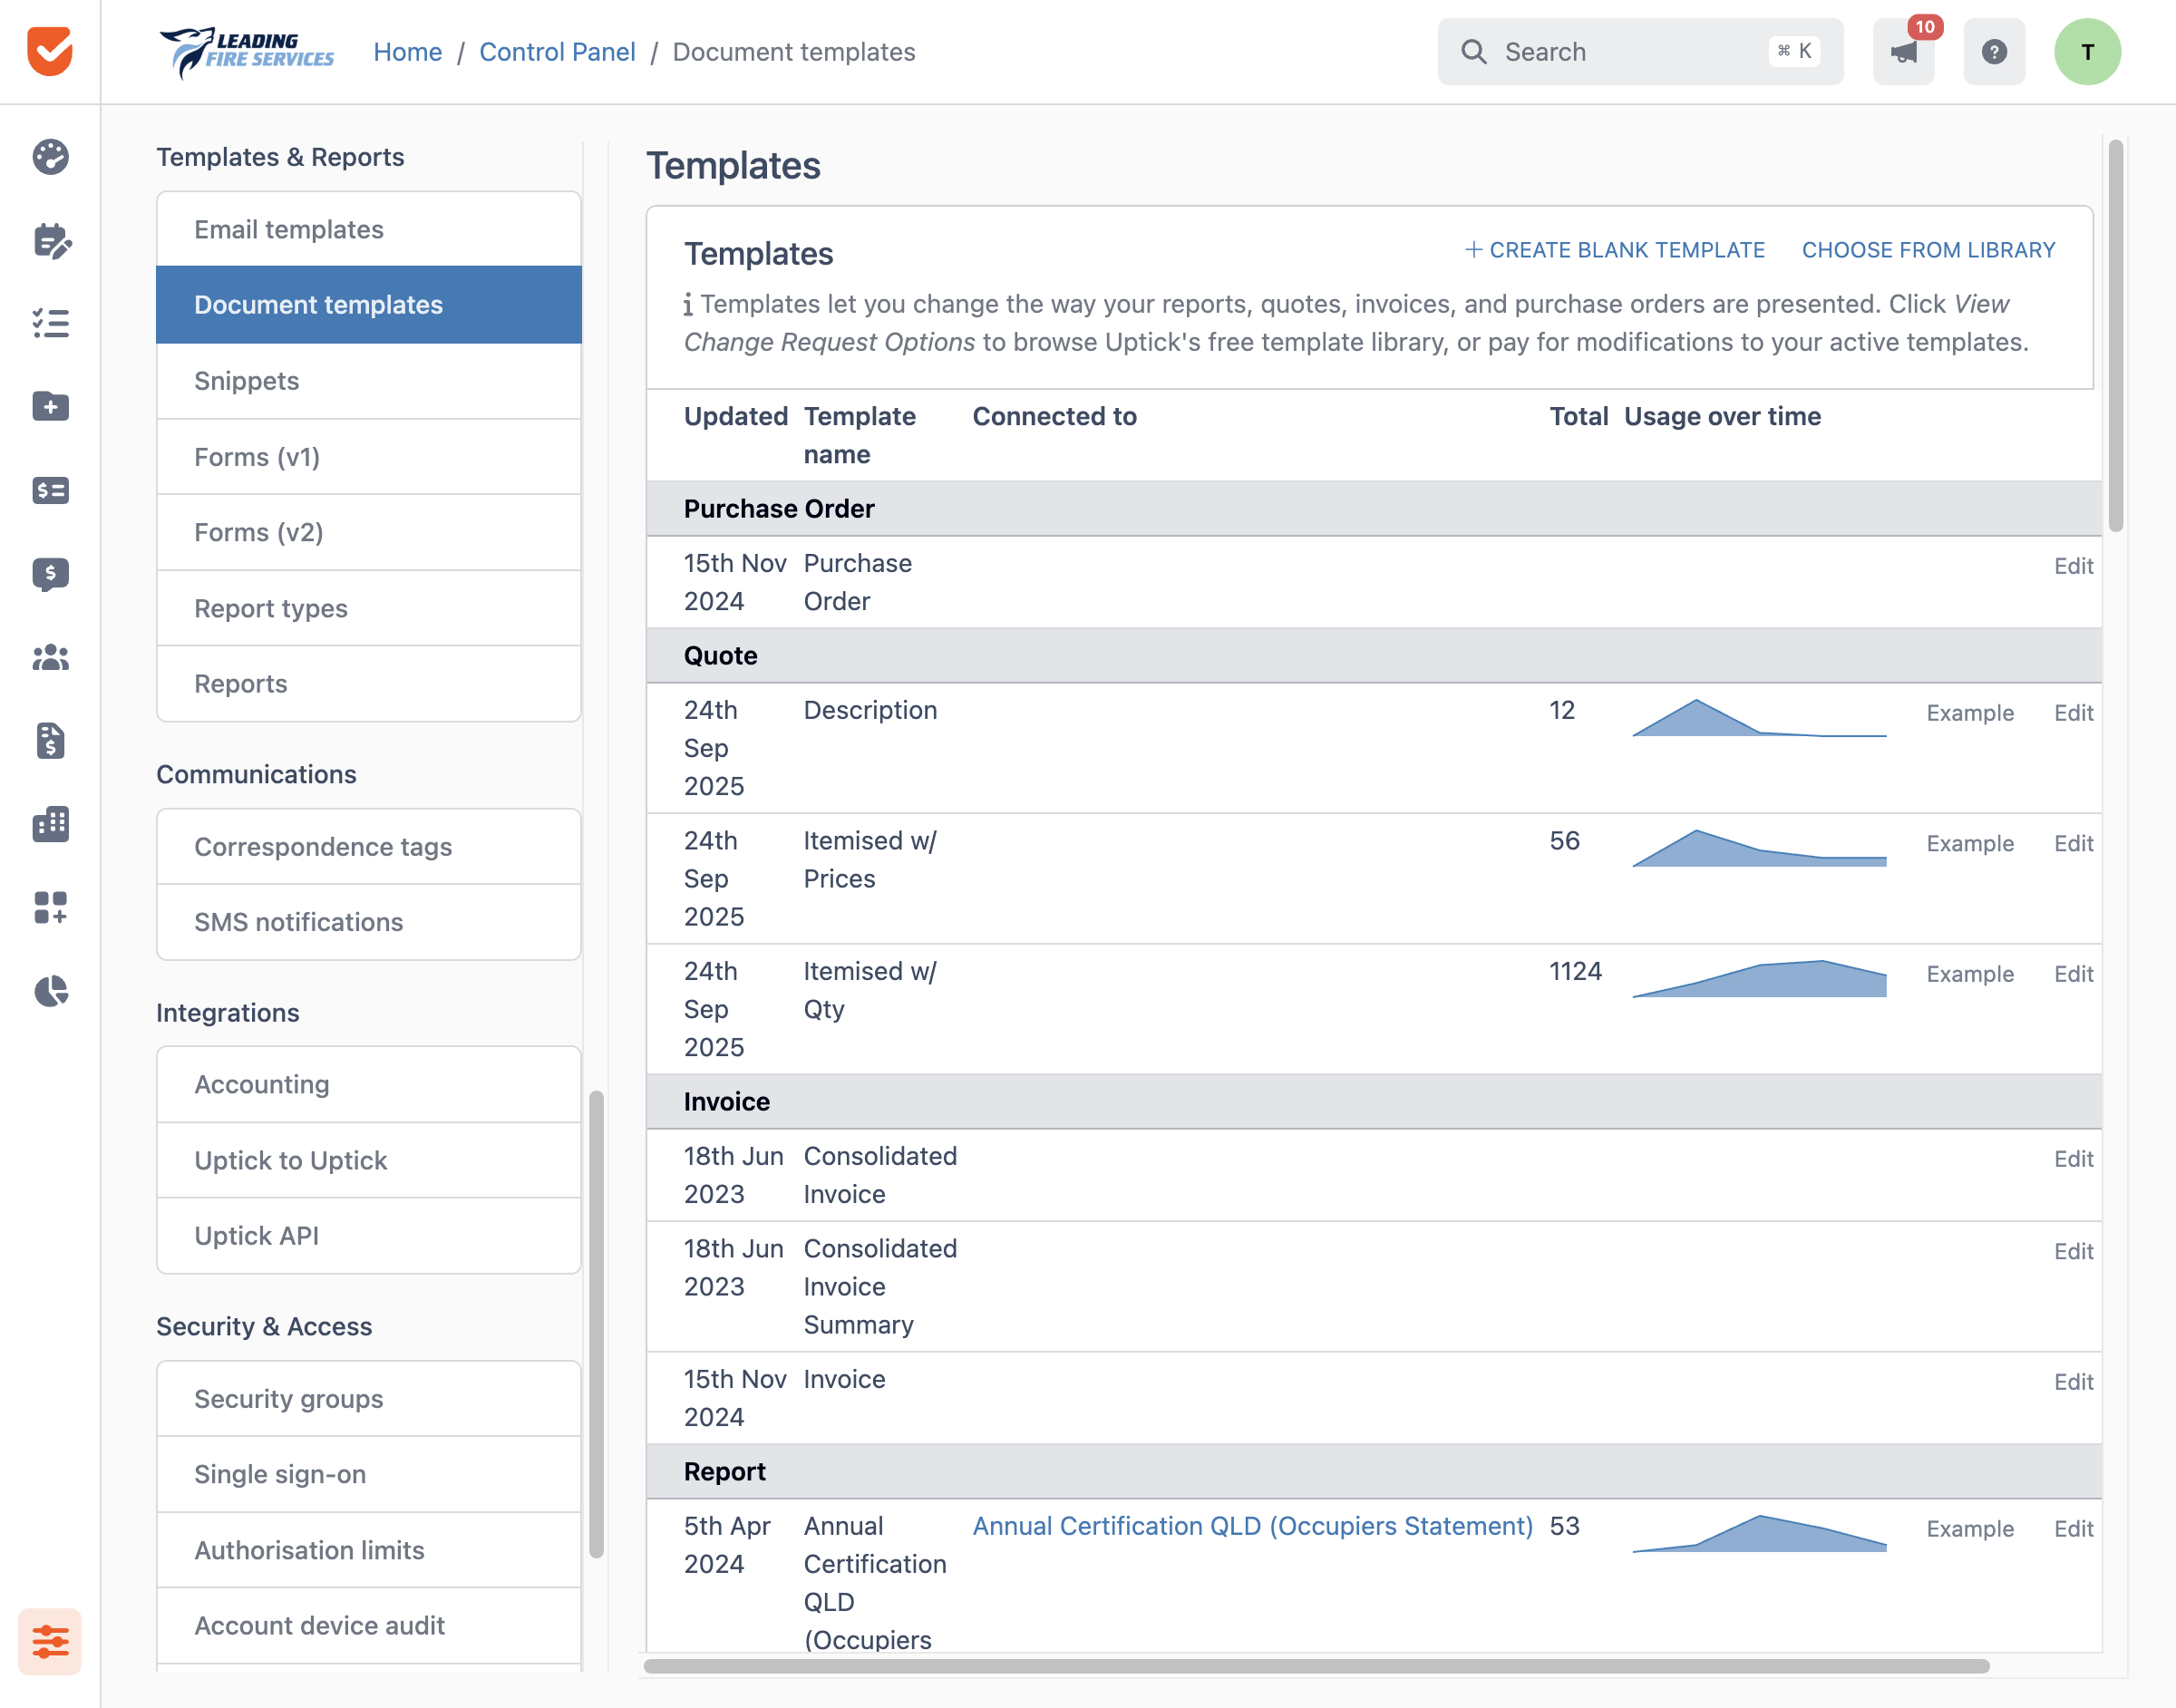The width and height of the screenshot is (2176, 1708).
Task: Open Annual Certification QLD (Occupiers Statement) link
Action: (1252, 1526)
